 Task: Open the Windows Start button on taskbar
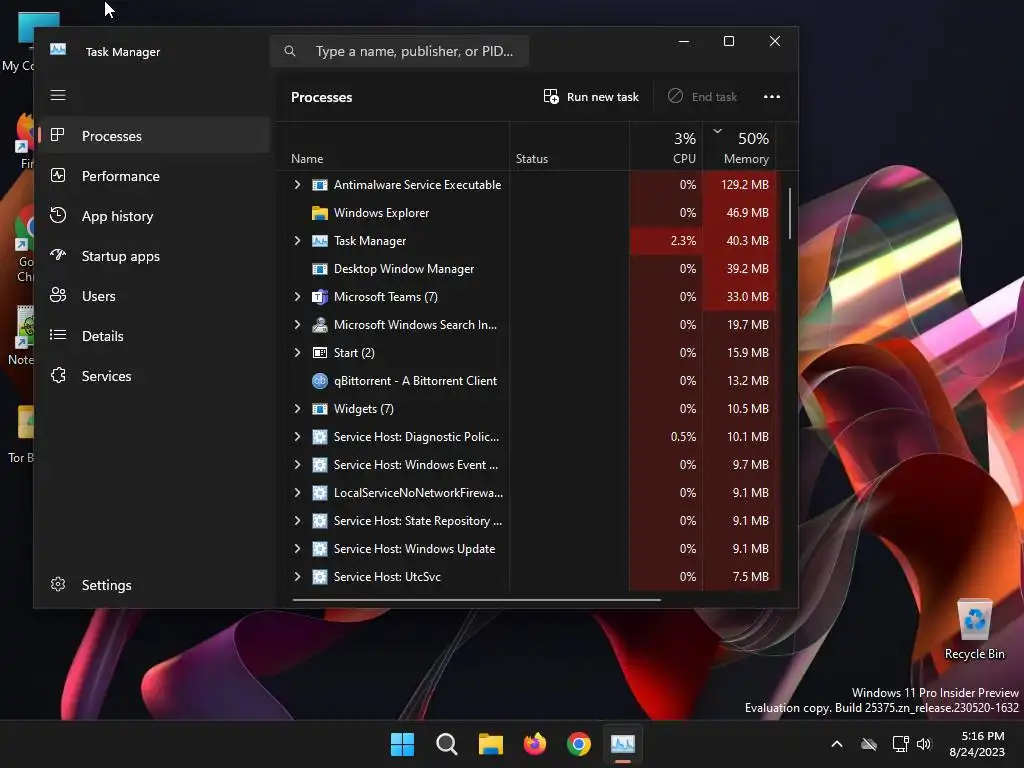pyautogui.click(x=402, y=744)
